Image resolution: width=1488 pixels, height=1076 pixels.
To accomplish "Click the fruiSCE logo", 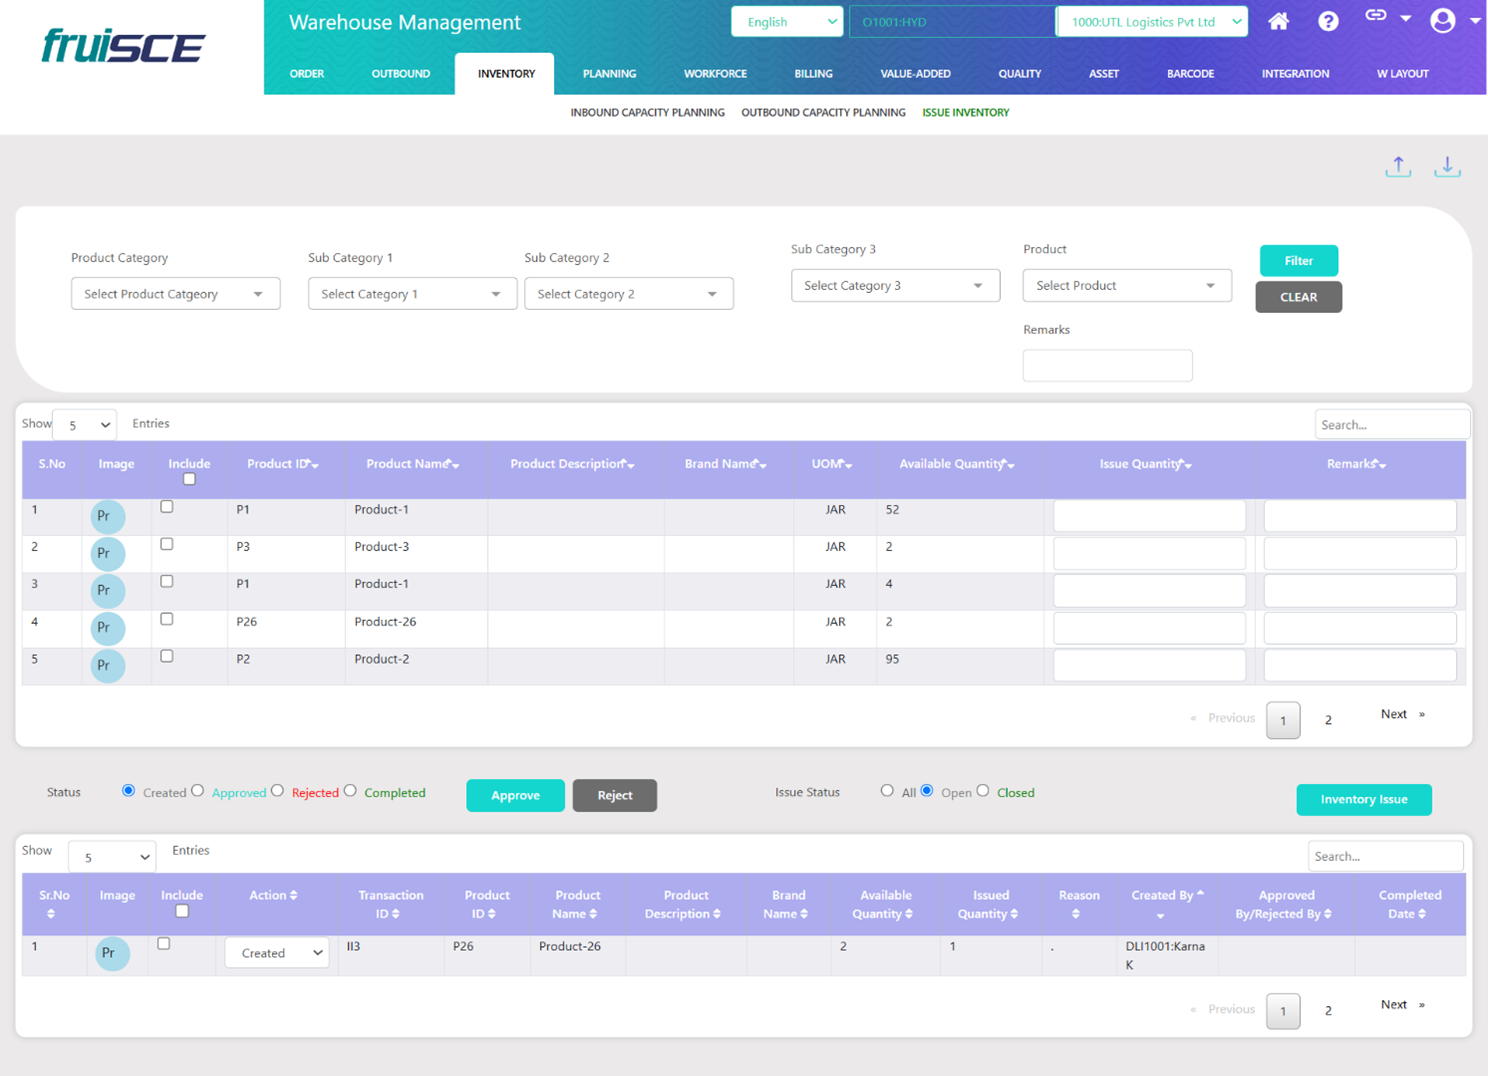I will (123, 46).
